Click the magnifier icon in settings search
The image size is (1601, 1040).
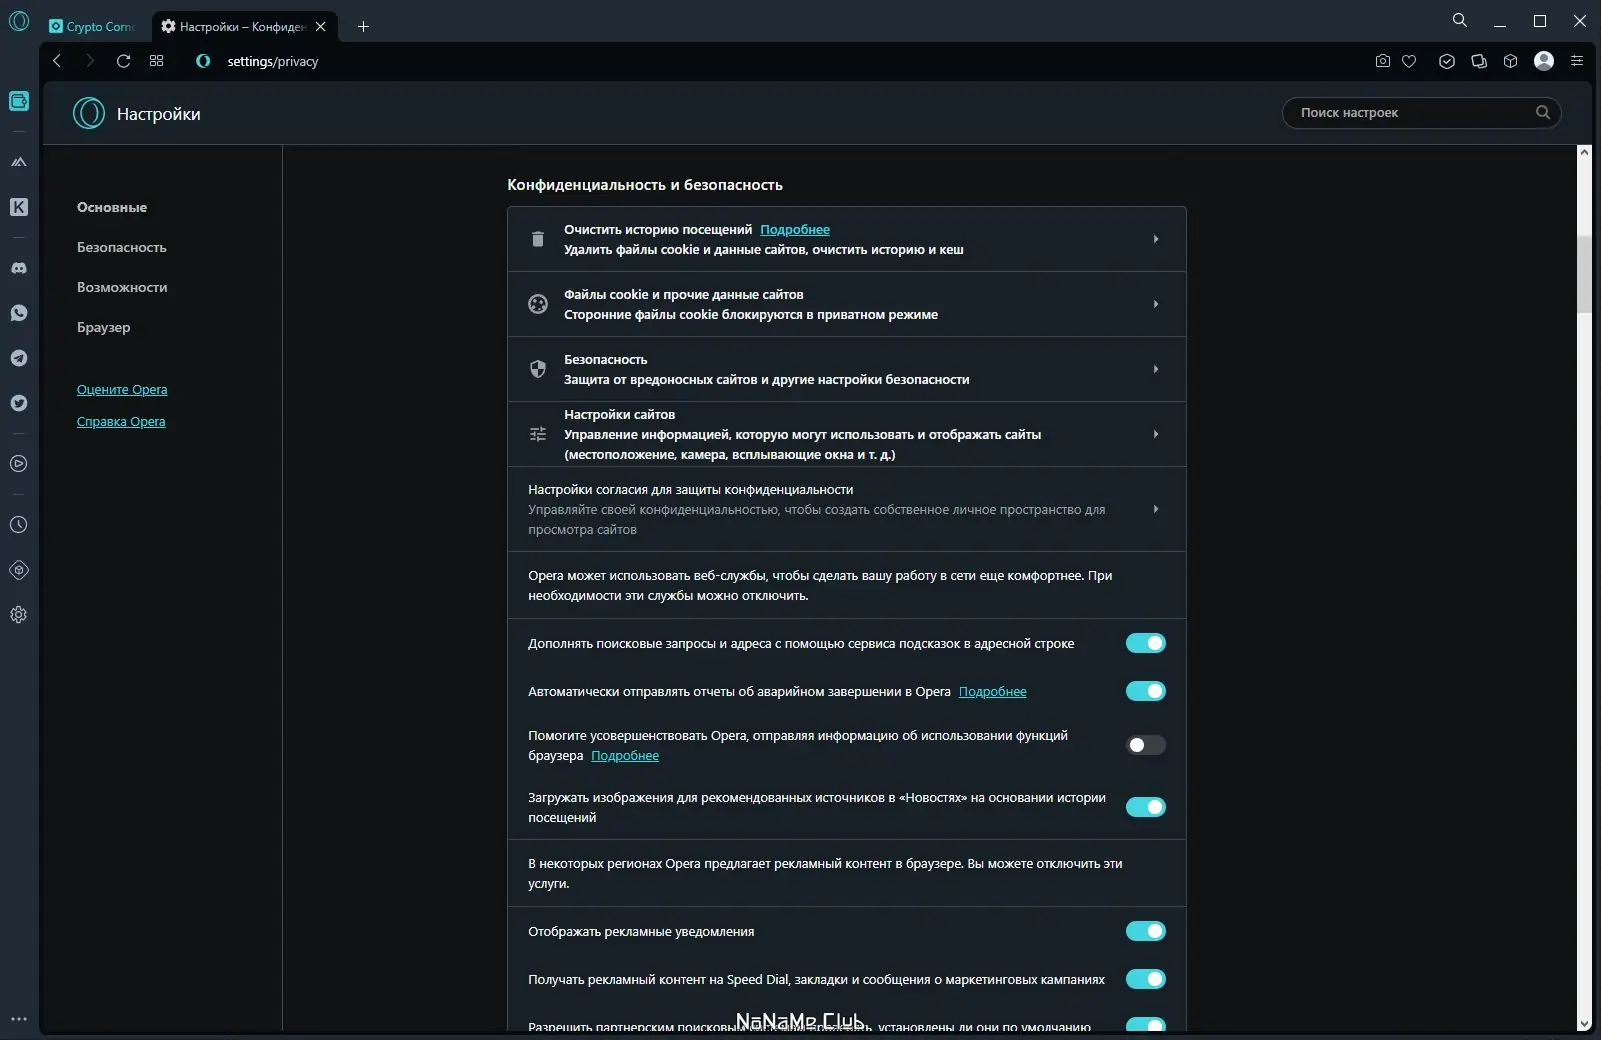click(1543, 112)
